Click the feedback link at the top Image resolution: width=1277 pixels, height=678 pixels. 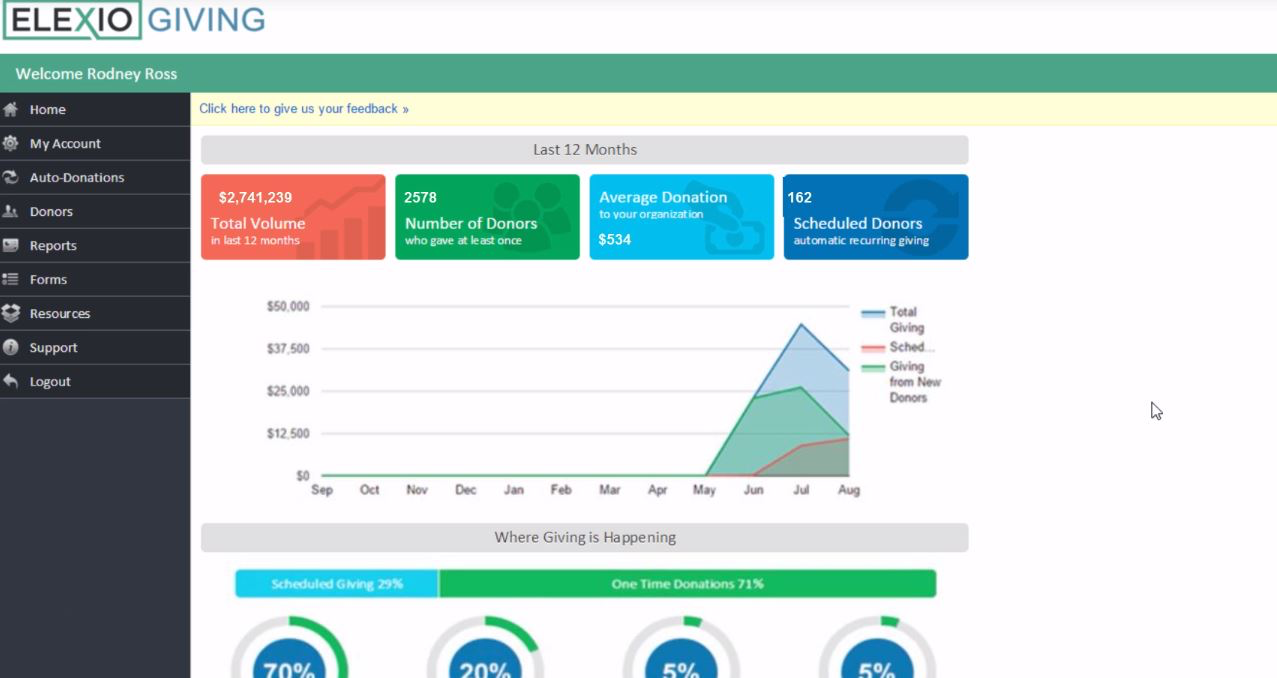pyautogui.click(x=302, y=108)
